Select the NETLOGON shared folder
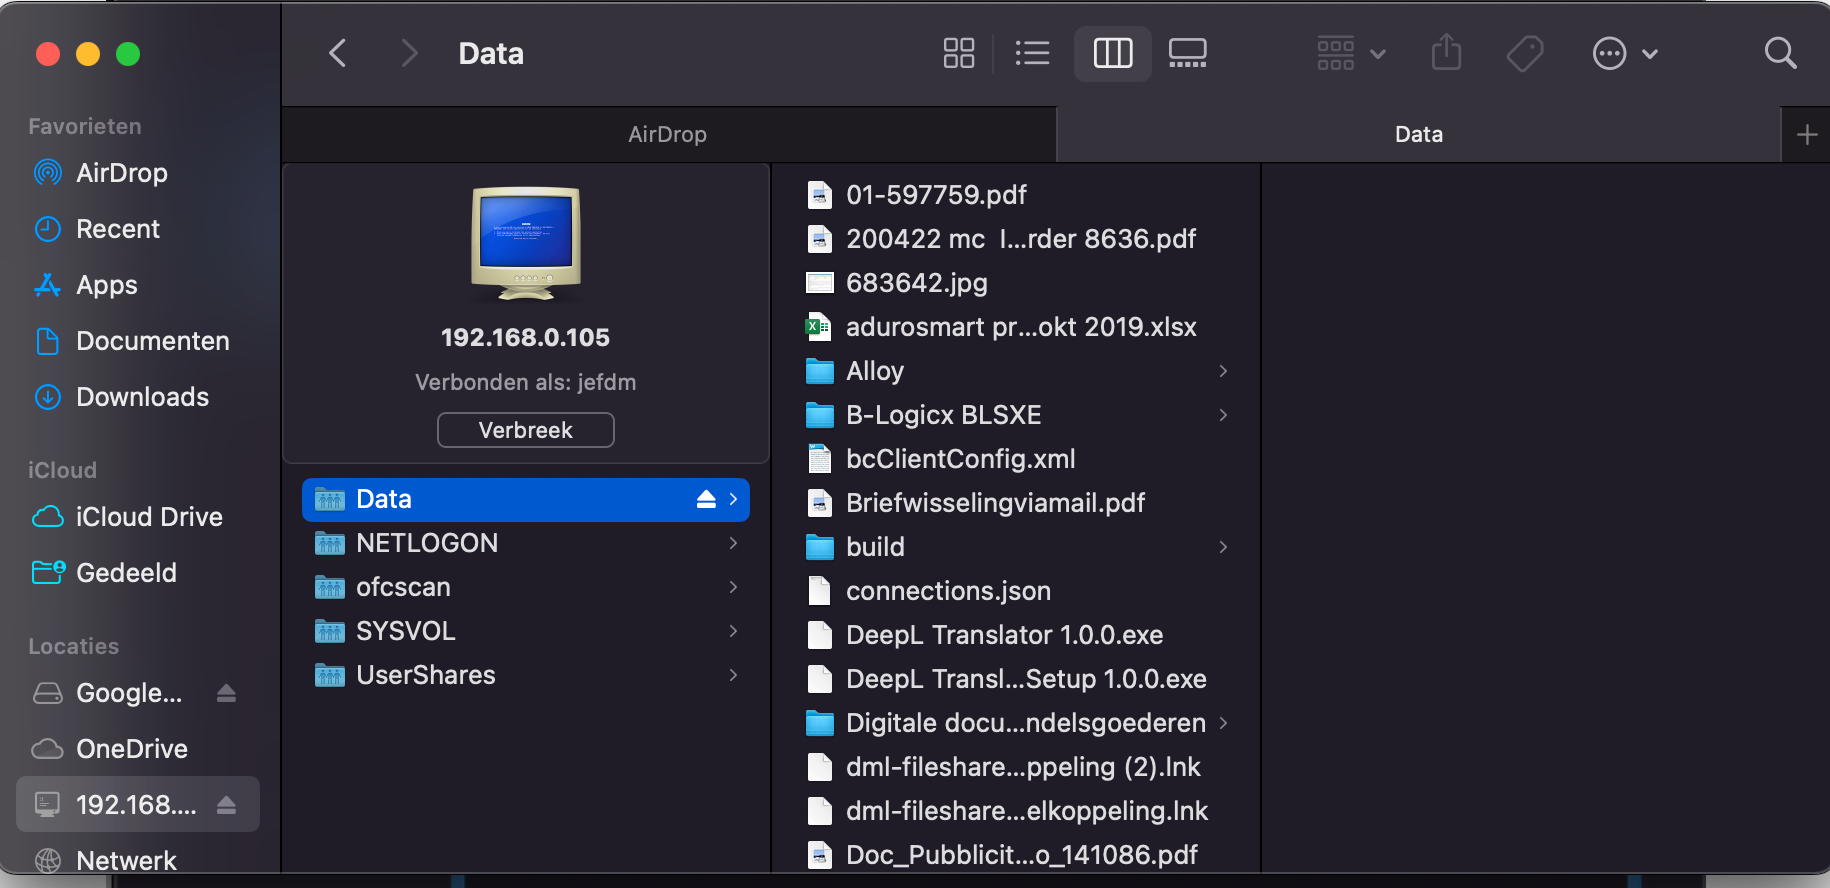This screenshot has height=888, width=1830. tap(427, 543)
